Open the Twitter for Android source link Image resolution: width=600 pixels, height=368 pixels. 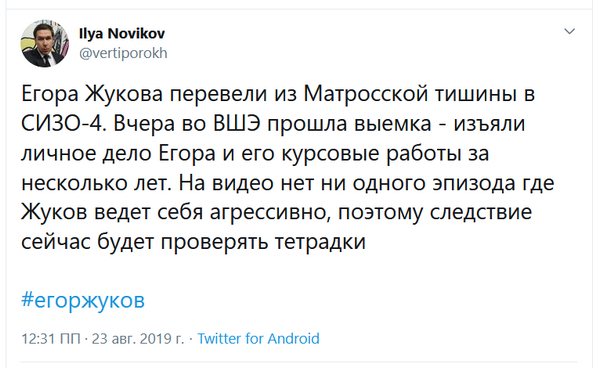[x=258, y=339]
